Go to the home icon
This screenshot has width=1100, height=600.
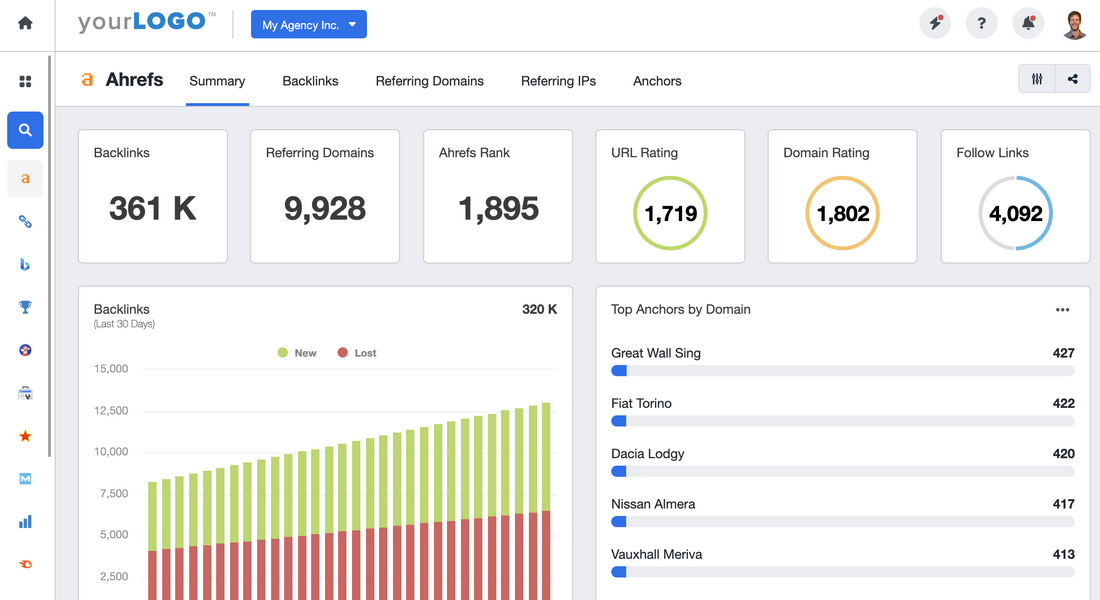(25, 23)
